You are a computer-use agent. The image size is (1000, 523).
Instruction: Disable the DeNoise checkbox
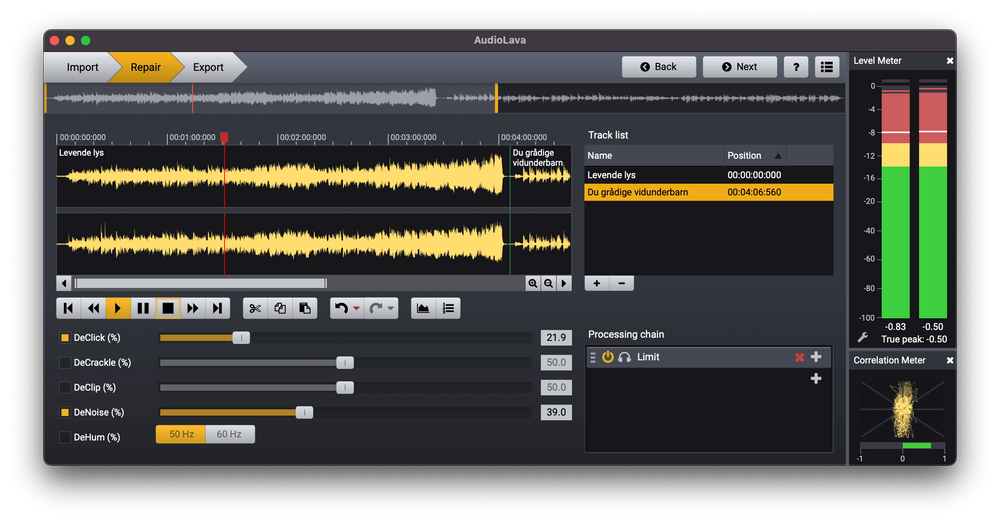click(x=65, y=412)
